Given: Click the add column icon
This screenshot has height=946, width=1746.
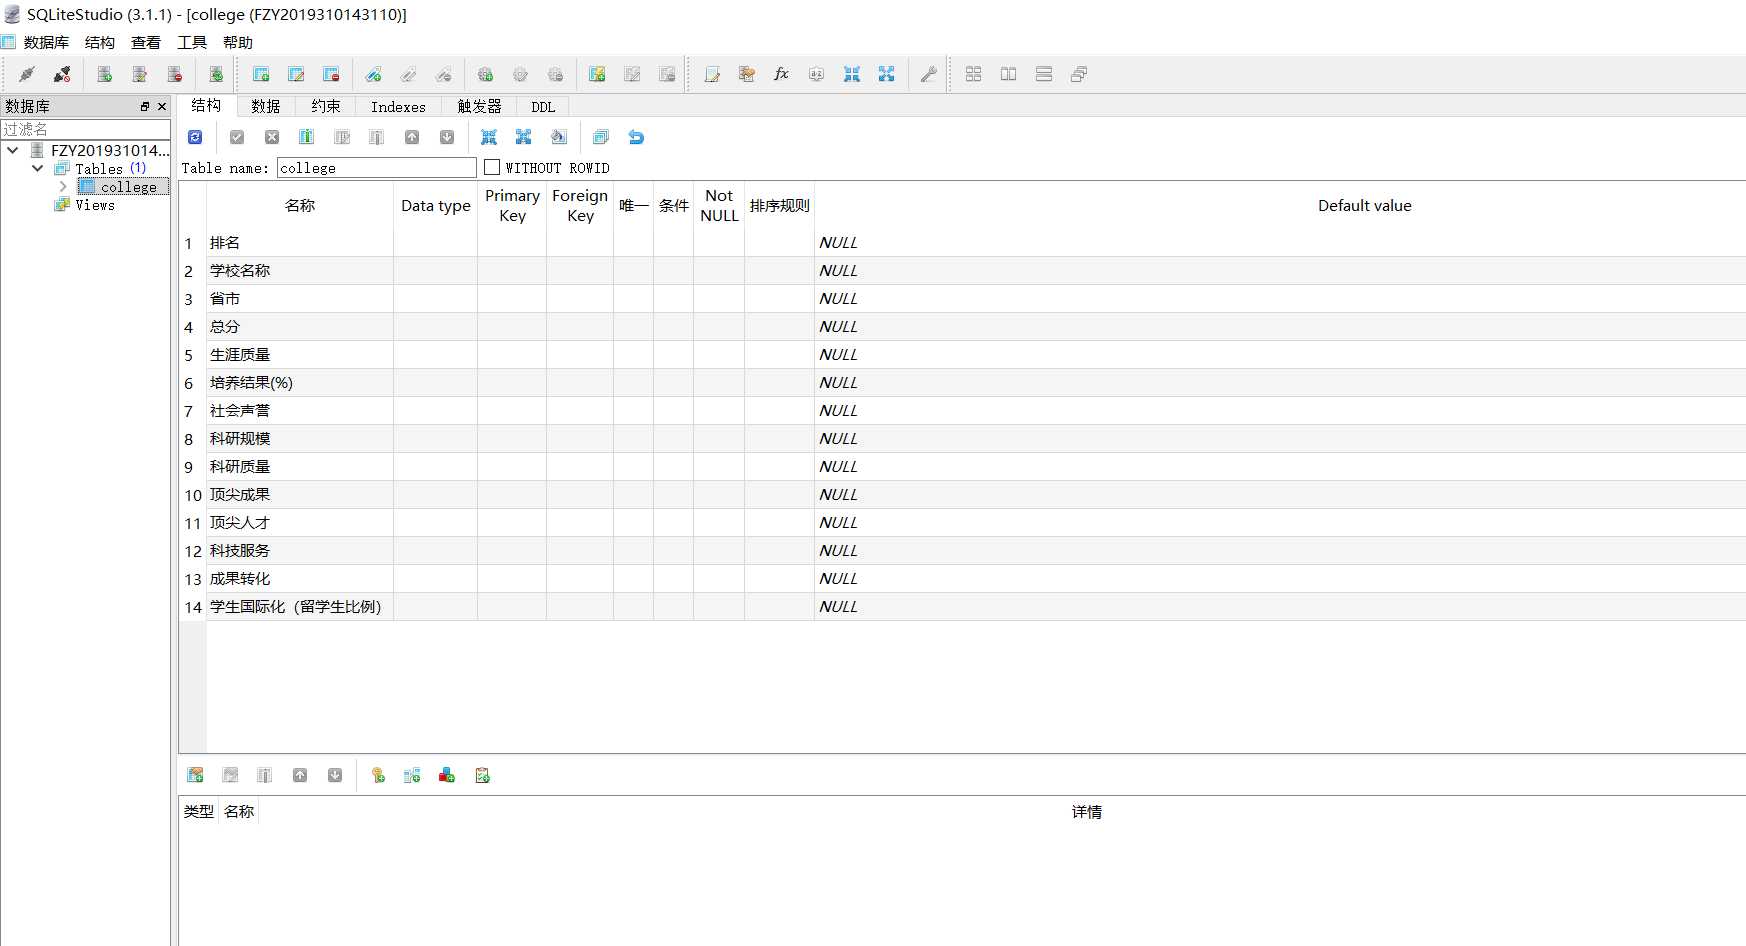Looking at the screenshot, I should [x=306, y=137].
